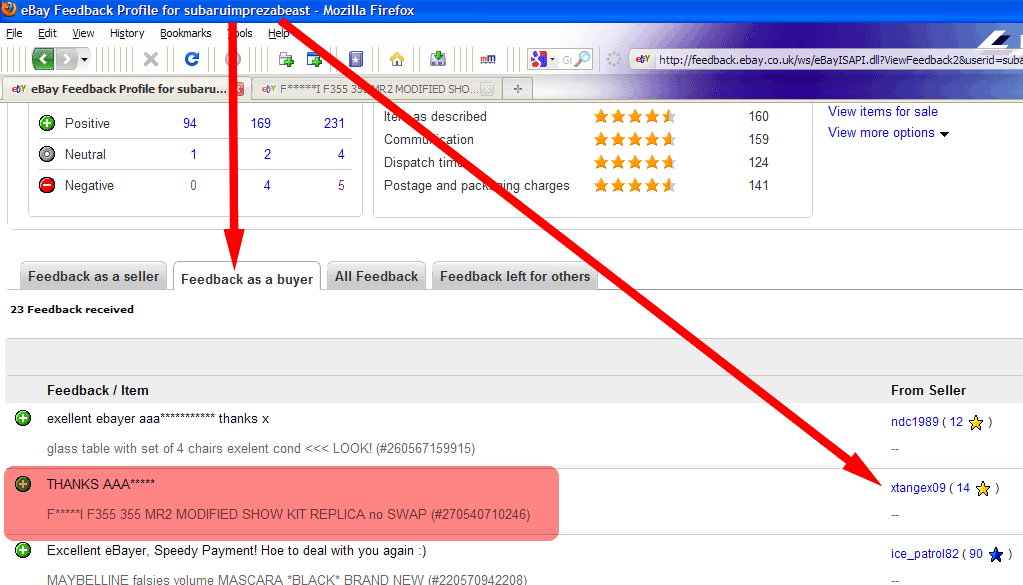Click xtangex09 feedback score 14

point(963,488)
